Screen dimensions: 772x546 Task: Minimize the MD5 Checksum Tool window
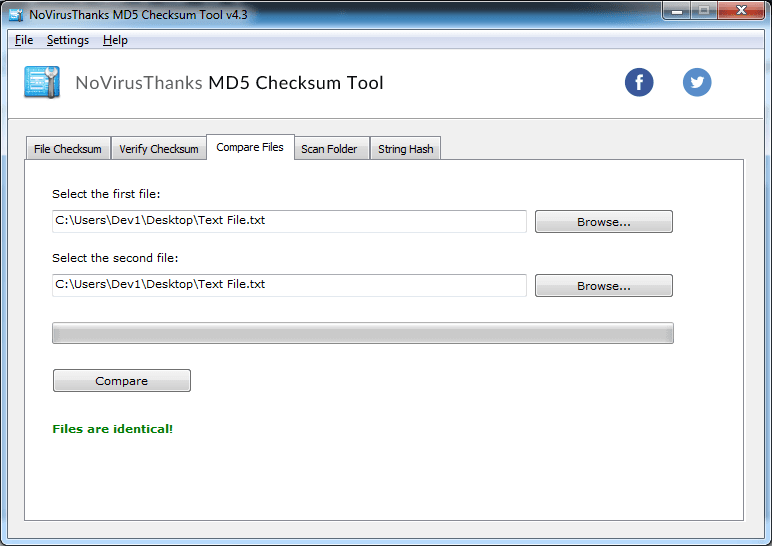tap(677, 10)
